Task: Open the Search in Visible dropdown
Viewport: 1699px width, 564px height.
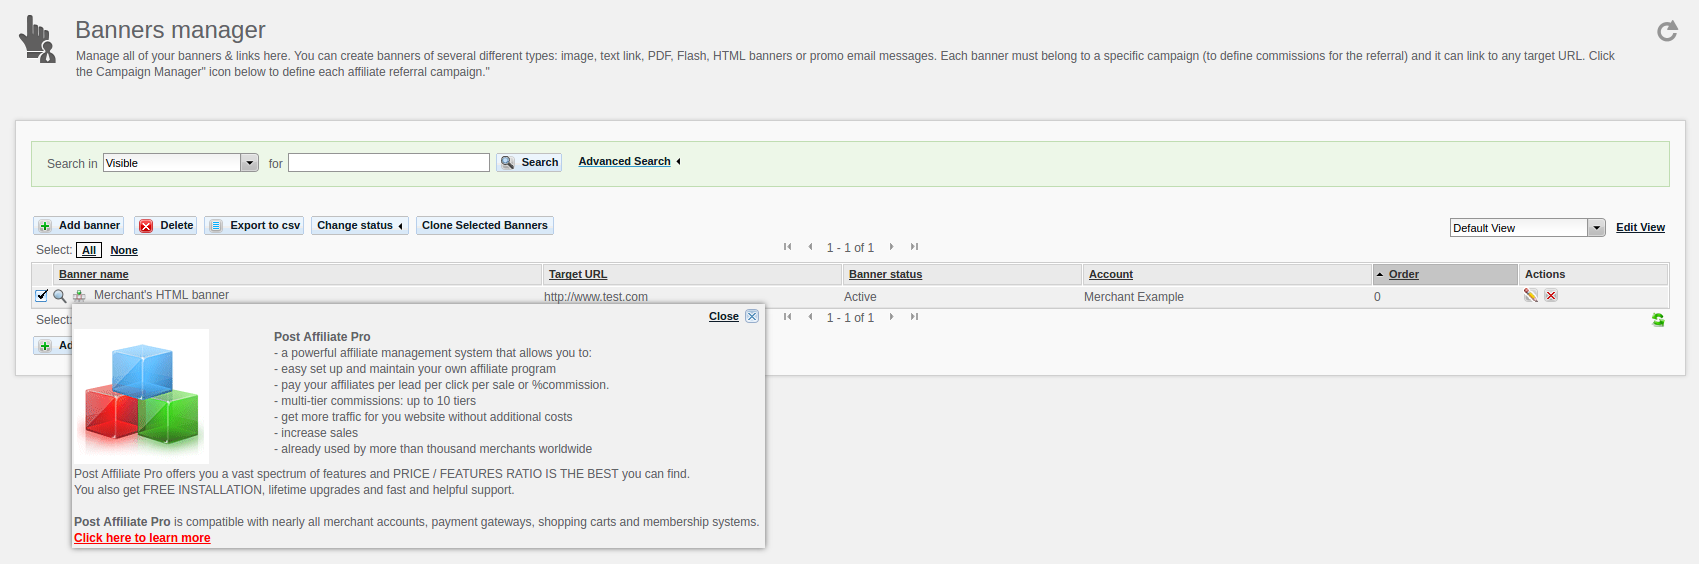Action: (249, 163)
